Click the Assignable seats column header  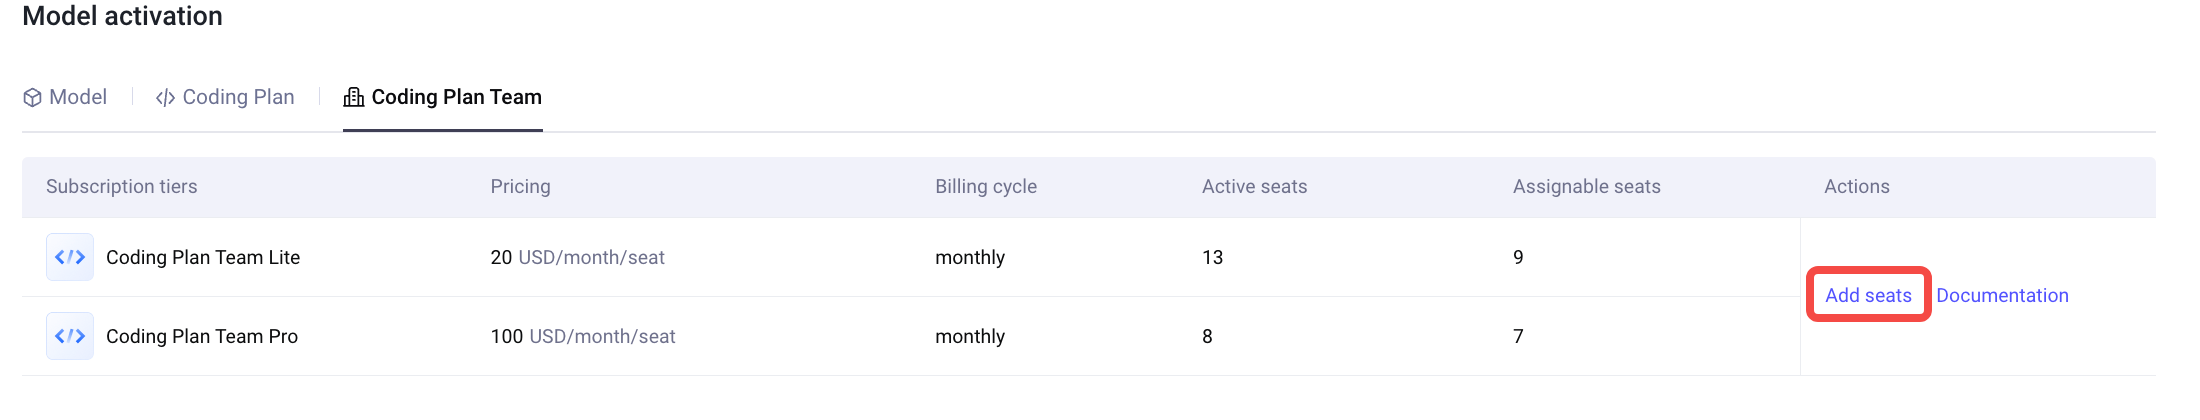tap(1586, 186)
